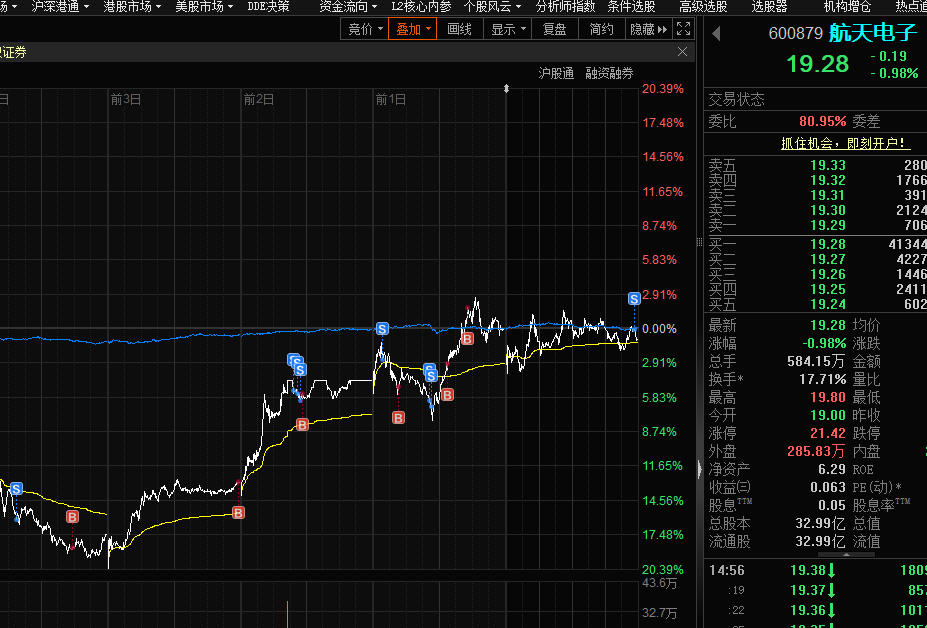Select the S marker sitting on the blue 0.00% line

point(382,329)
